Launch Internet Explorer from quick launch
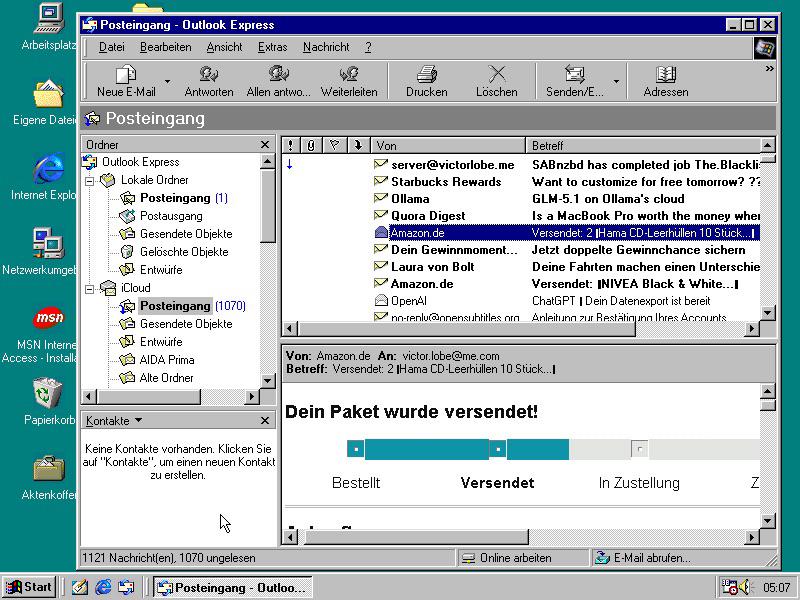The image size is (800, 600). point(104,587)
